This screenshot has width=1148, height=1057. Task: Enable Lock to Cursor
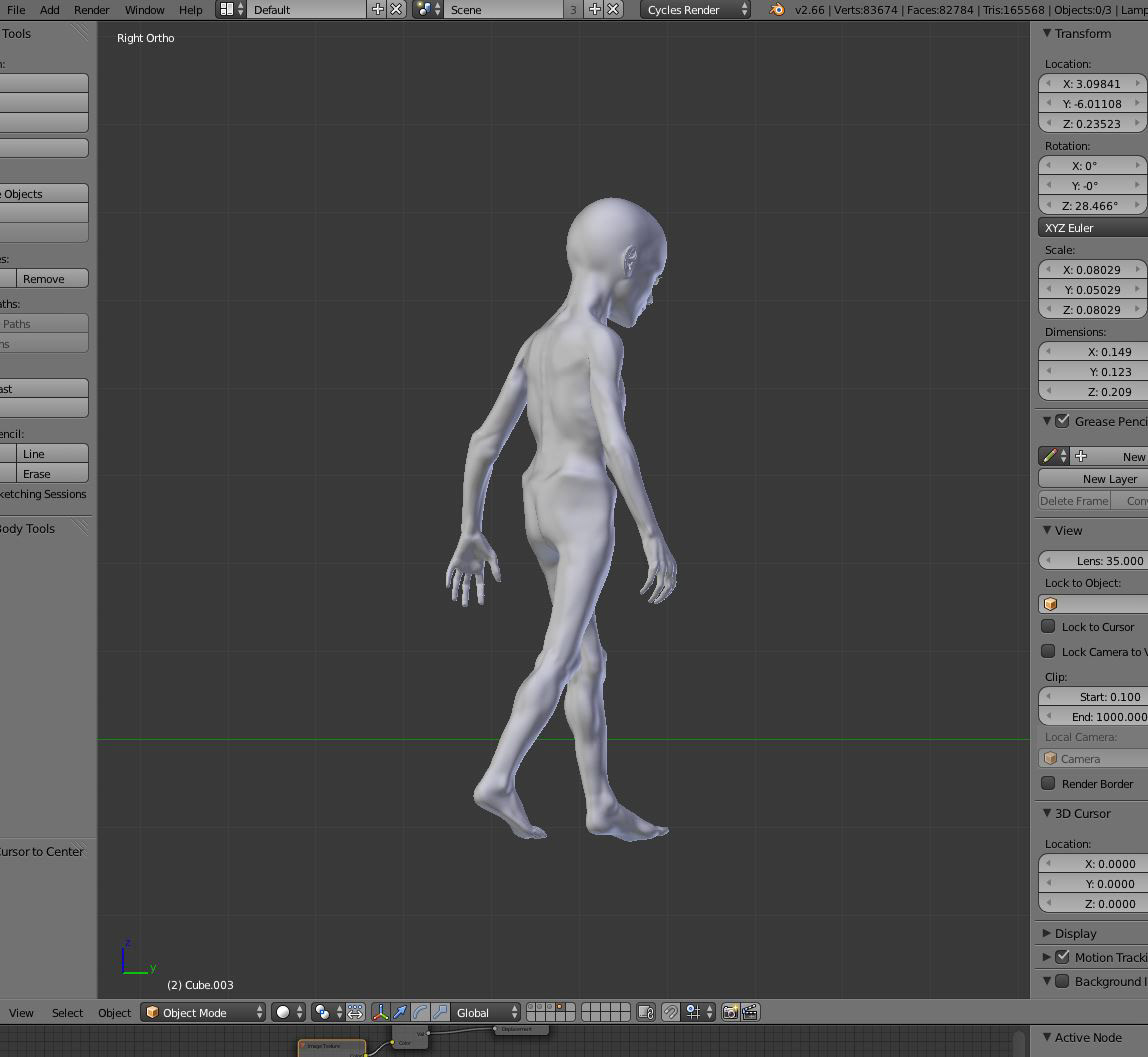[1048, 627]
